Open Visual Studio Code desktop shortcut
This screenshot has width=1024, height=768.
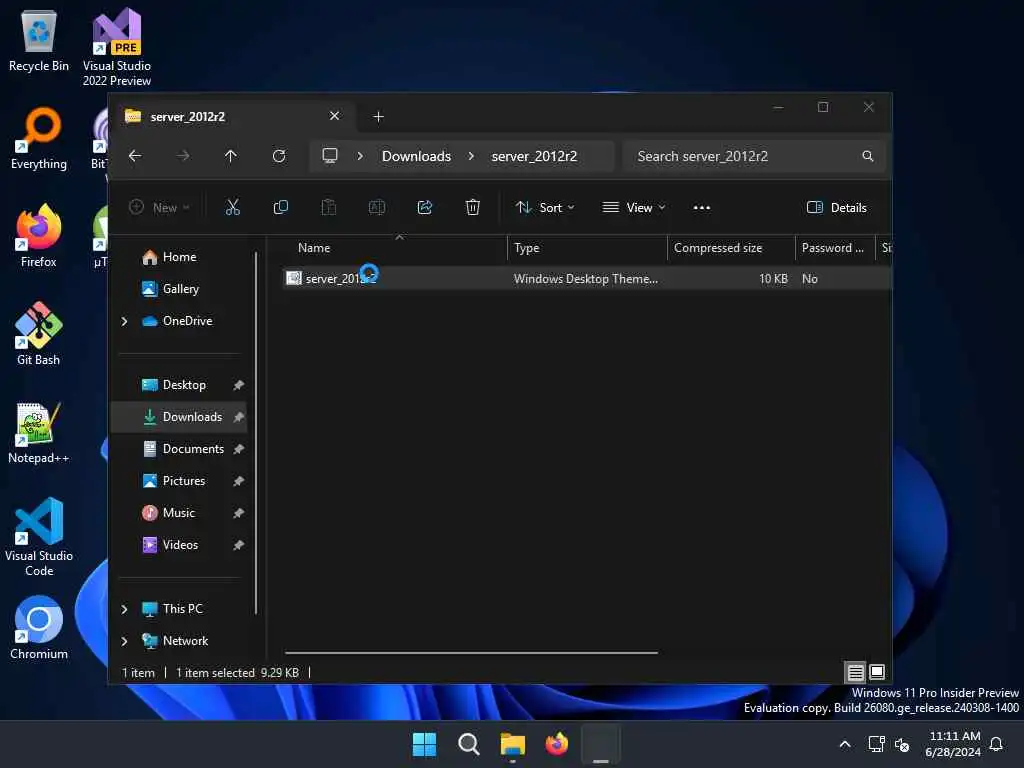39,537
